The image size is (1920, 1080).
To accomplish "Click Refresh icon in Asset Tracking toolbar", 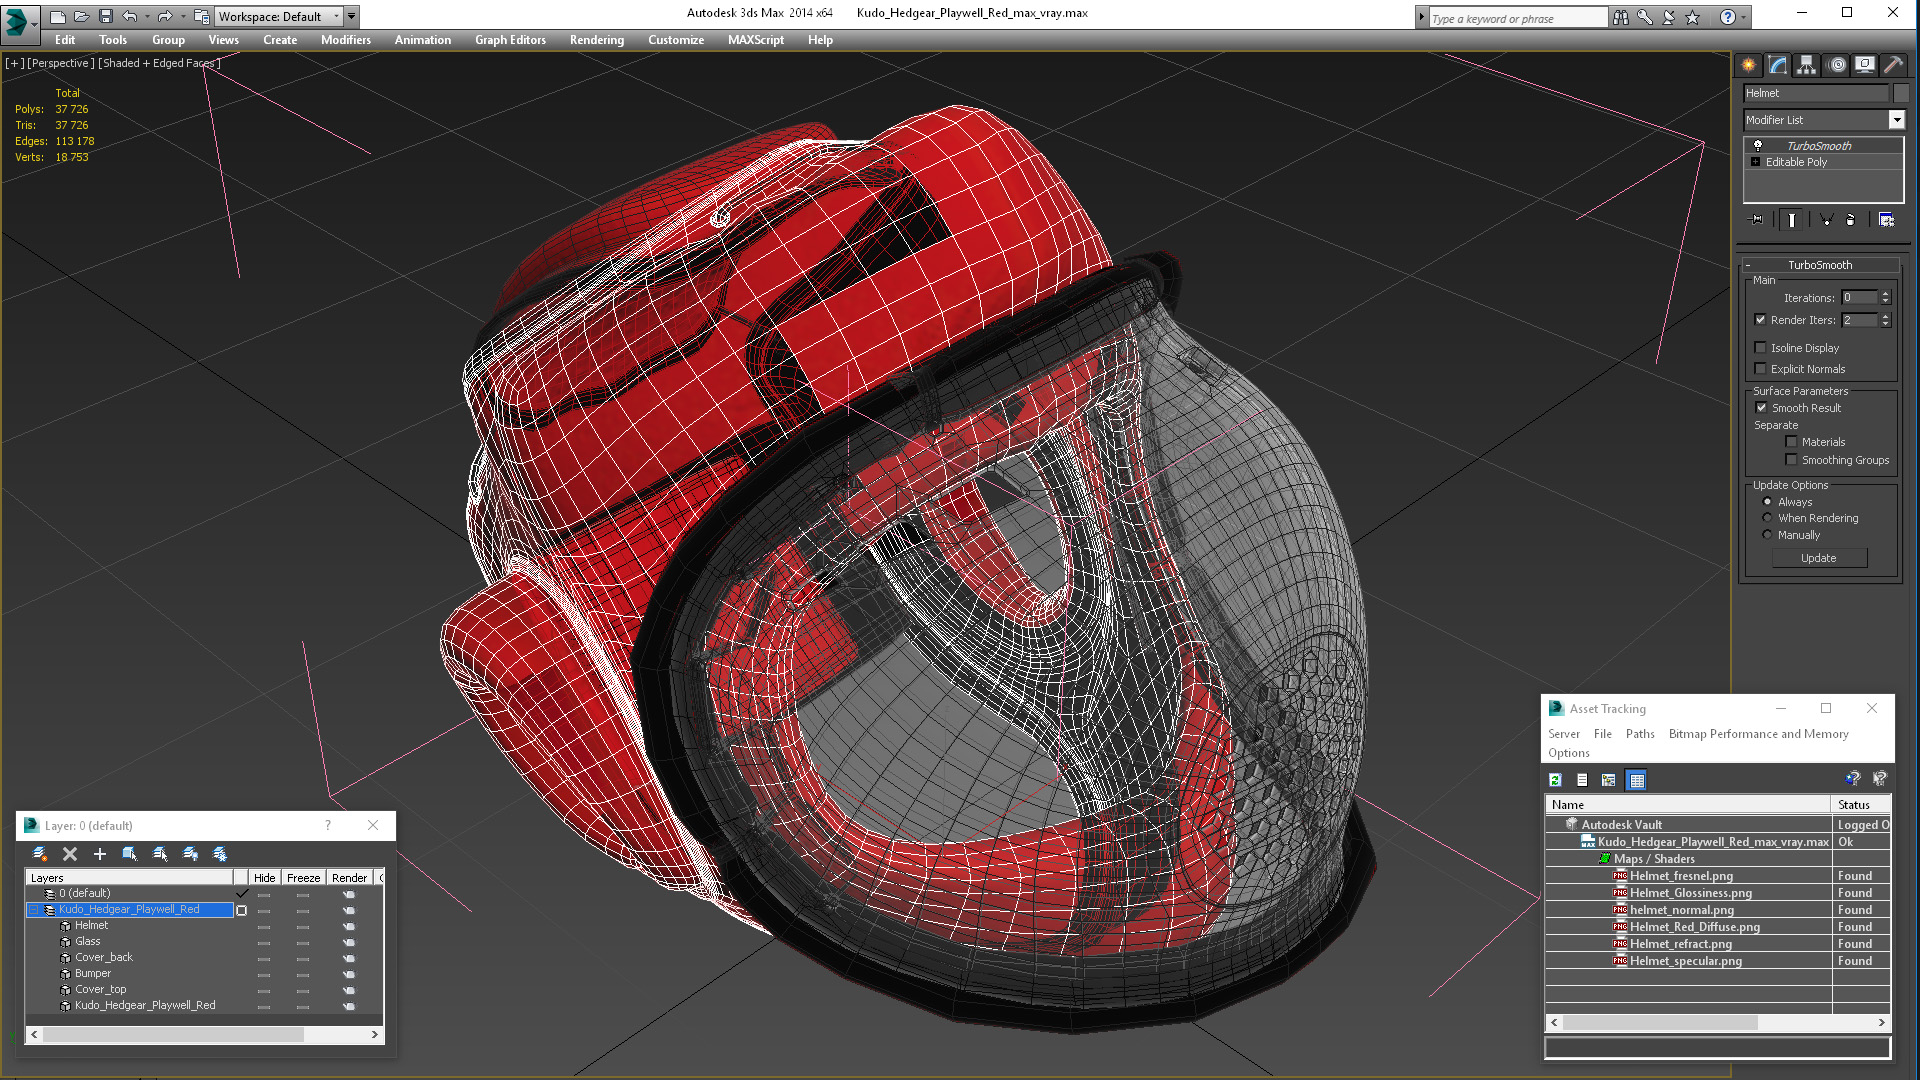I will (x=1555, y=780).
